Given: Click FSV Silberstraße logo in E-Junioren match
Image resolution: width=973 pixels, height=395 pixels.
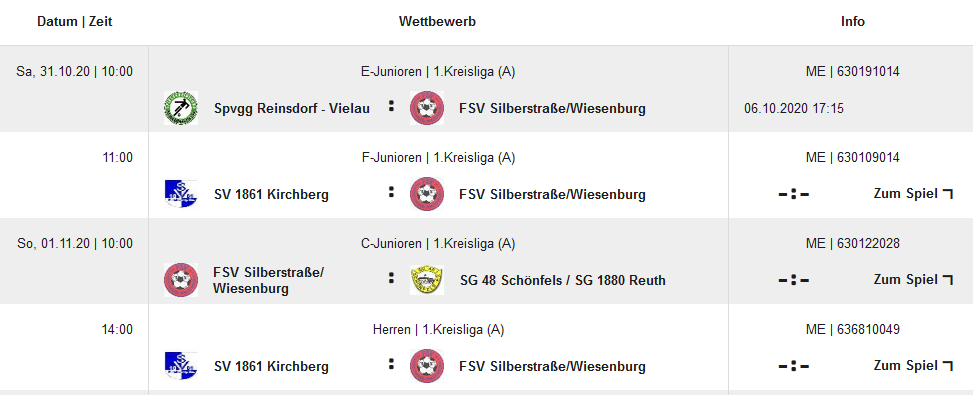Looking at the screenshot, I should pyautogui.click(x=427, y=108).
